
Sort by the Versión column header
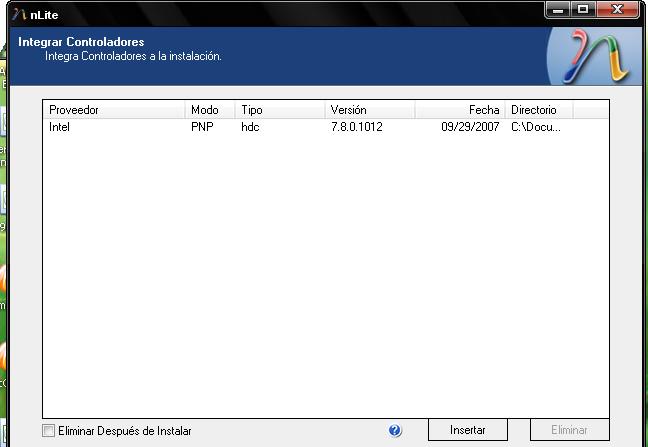coord(370,110)
